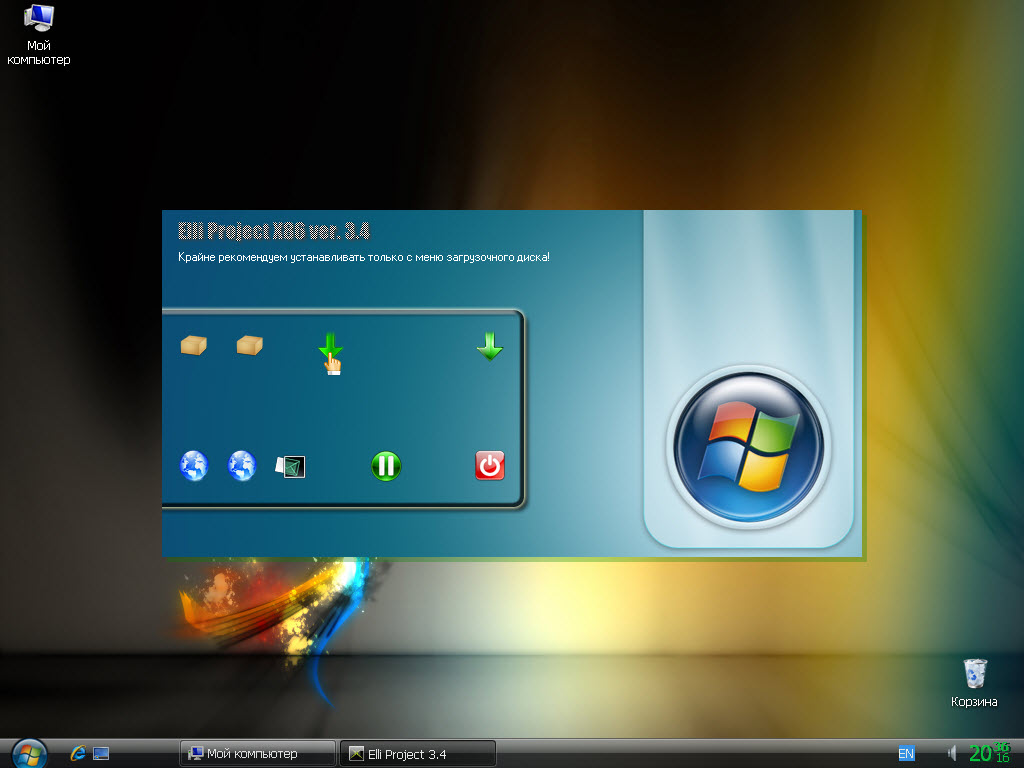The width and height of the screenshot is (1024, 768).
Task: Click the green down arrow above the power button
Action: pyautogui.click(x=490, y=346)
